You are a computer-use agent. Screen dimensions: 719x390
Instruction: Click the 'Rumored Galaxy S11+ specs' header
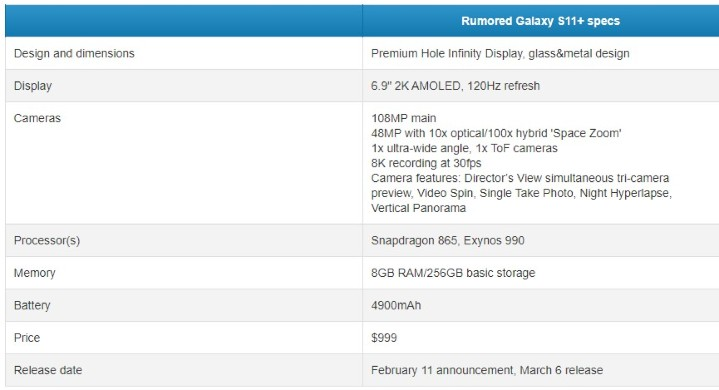coord(540,21)
